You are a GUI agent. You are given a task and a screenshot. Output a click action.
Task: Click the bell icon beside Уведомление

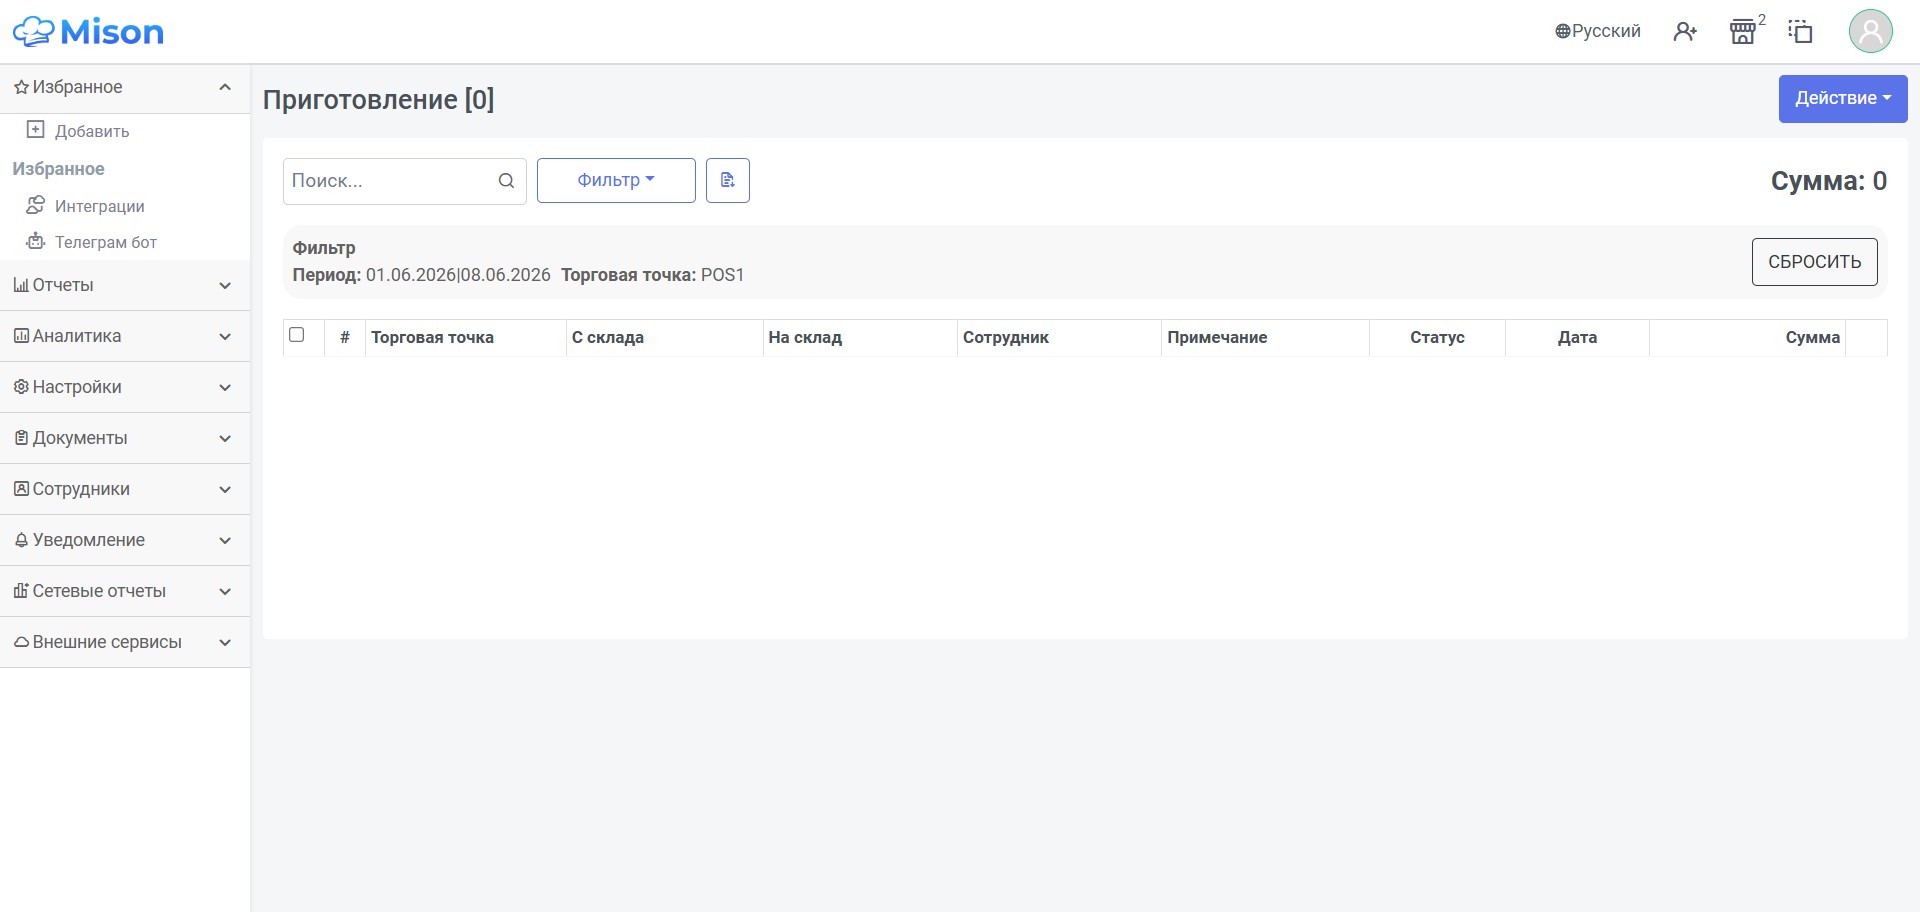pyautogui.click(x=21, y=540)
